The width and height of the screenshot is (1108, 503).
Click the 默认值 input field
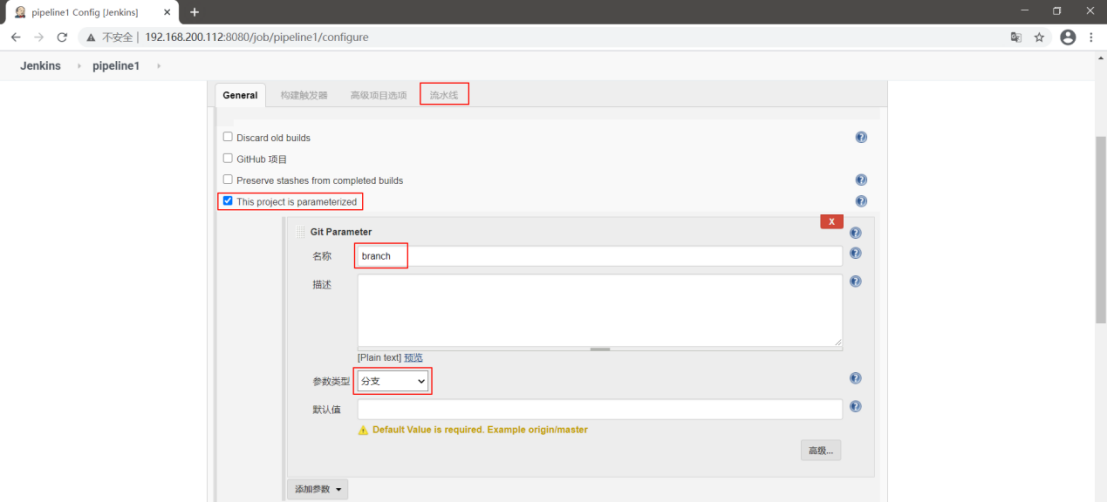click(600, 409)
